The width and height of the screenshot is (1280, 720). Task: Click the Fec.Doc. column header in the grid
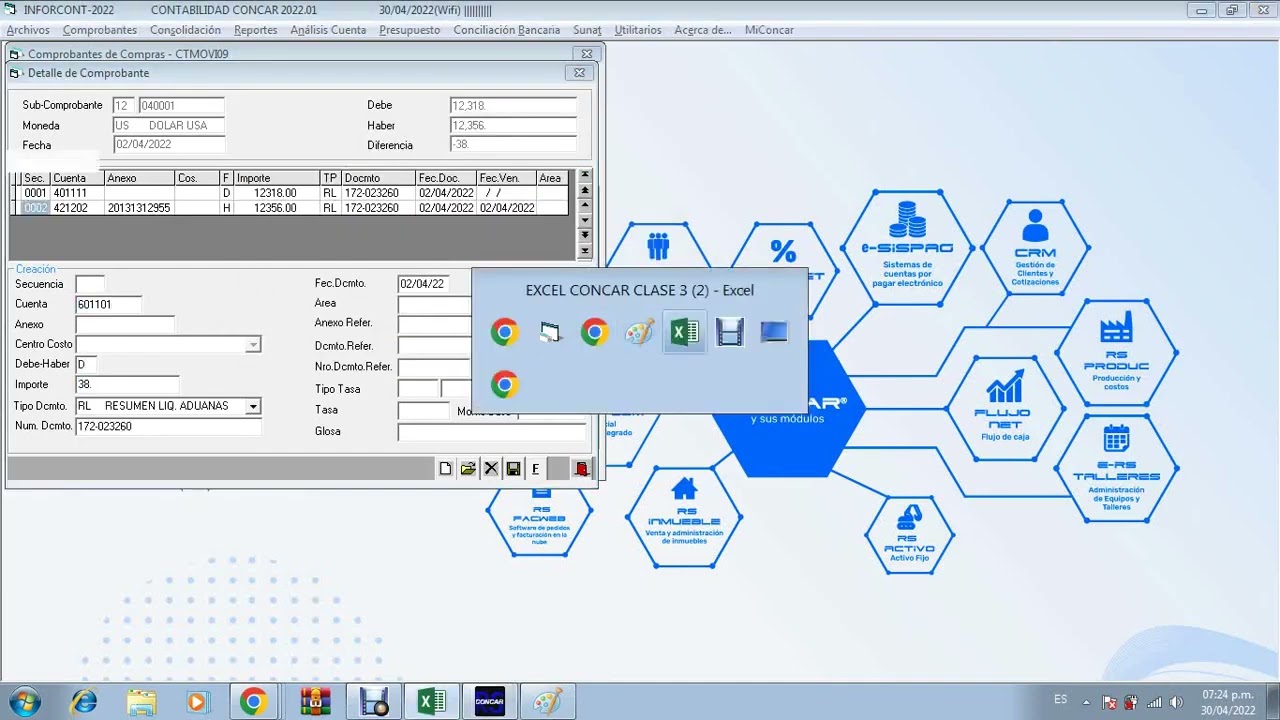pos(446,178)
